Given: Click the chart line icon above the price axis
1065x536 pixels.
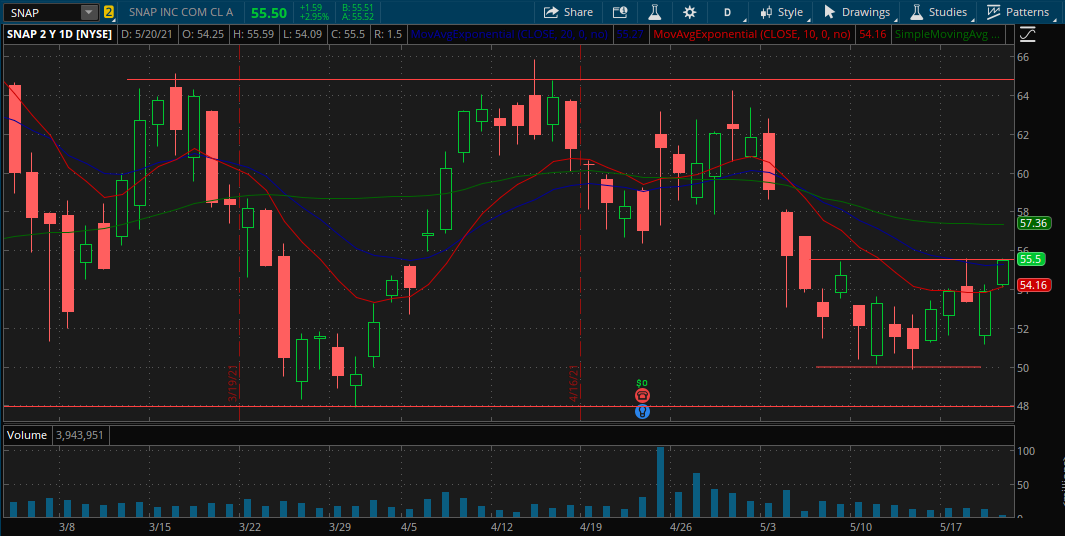Looking at the screenshot, I should [1028, 33].
